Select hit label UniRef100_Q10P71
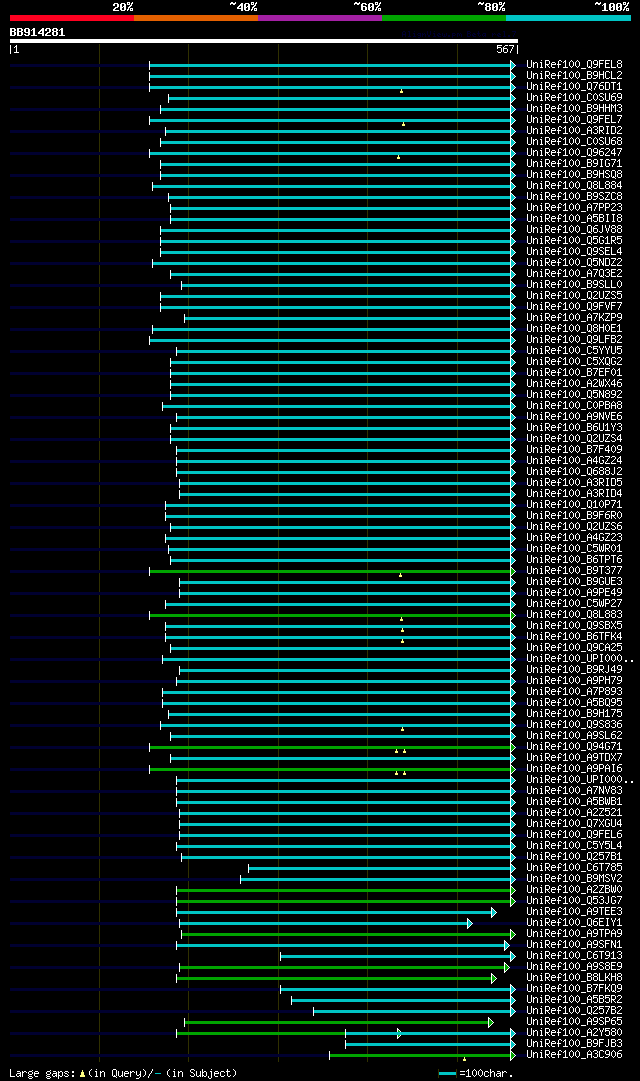The width and height of the screenshot is (640, 1081). (574, 505)
